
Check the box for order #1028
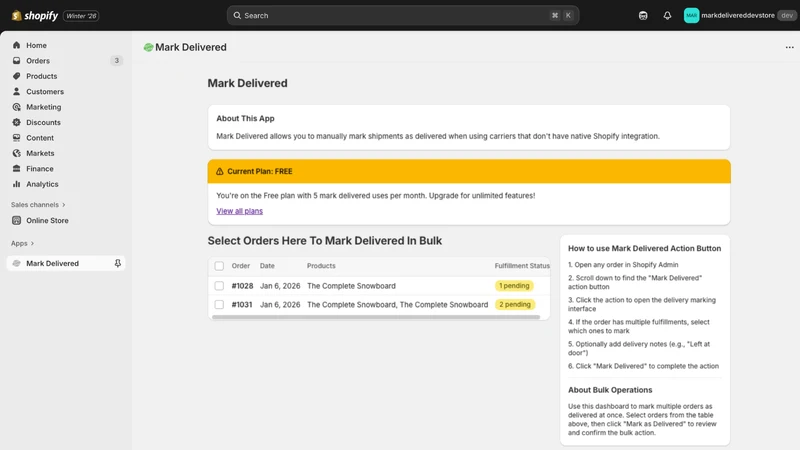tap(219, 286)
